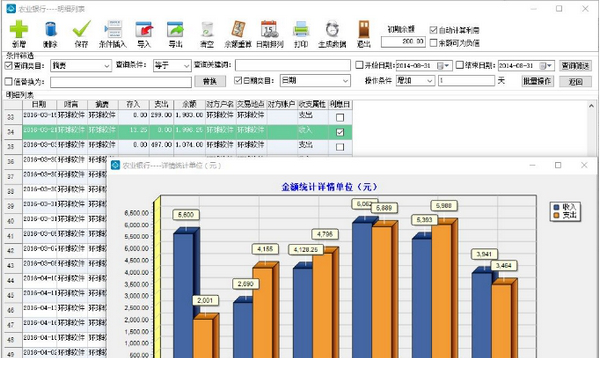
Task: Click the 日期 (Date) column header
Action: point(39,104)
